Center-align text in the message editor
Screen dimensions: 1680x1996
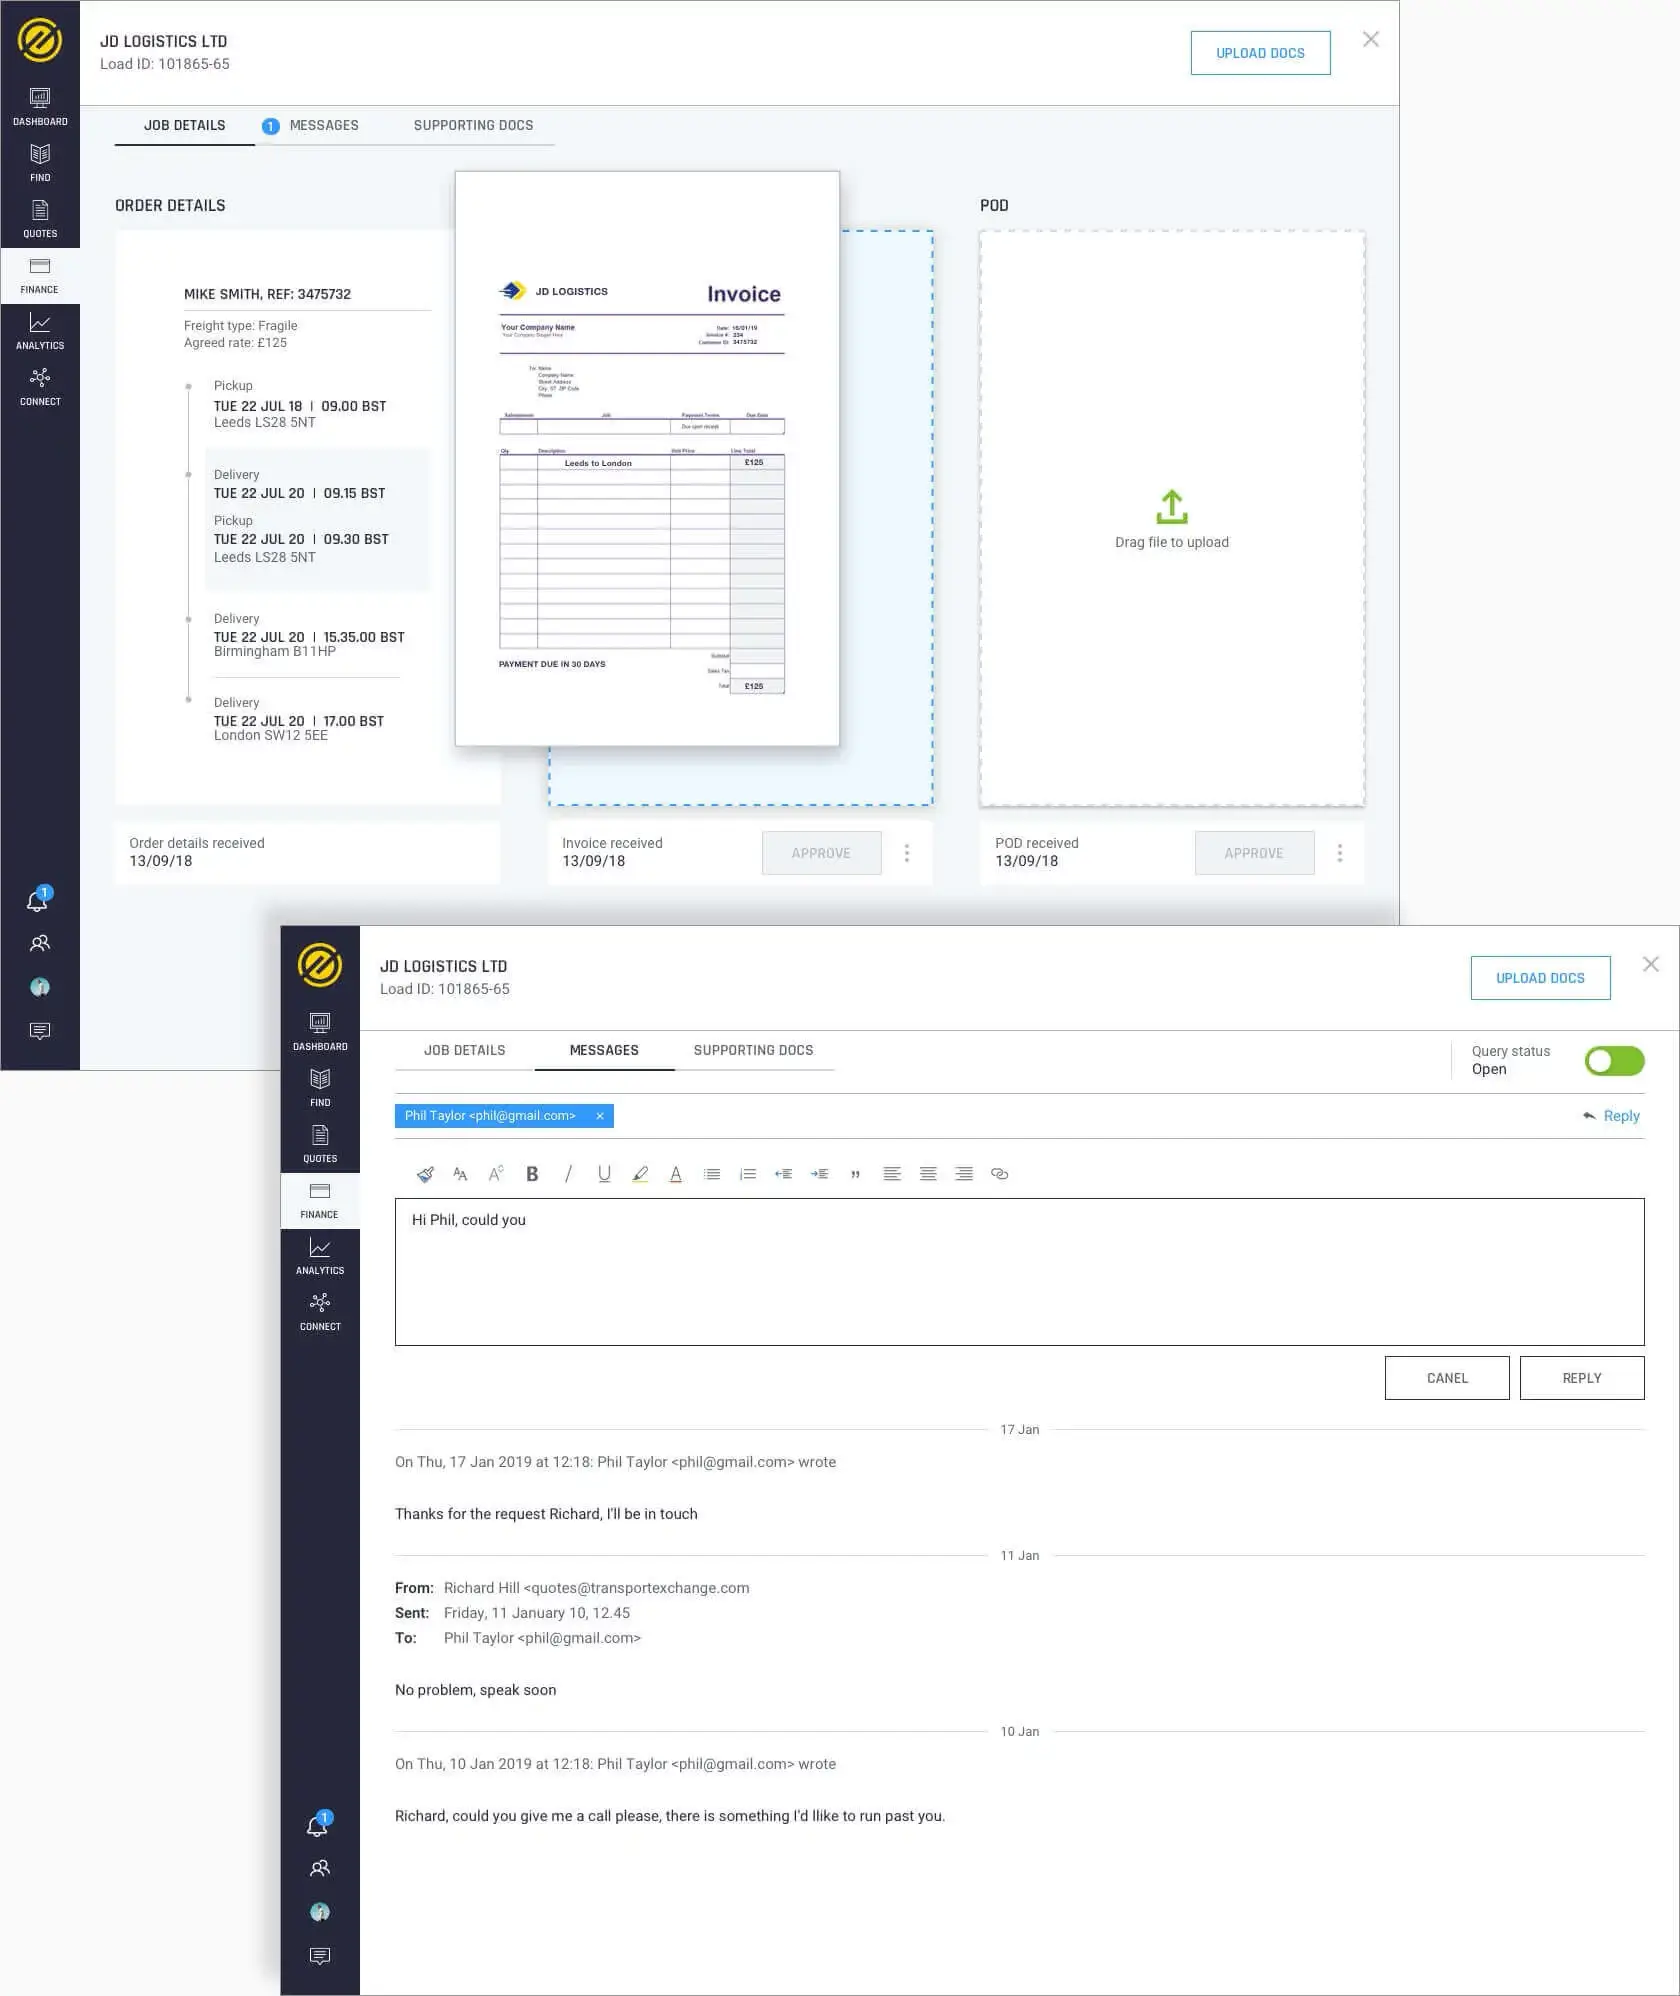(x=928, y=1174)
